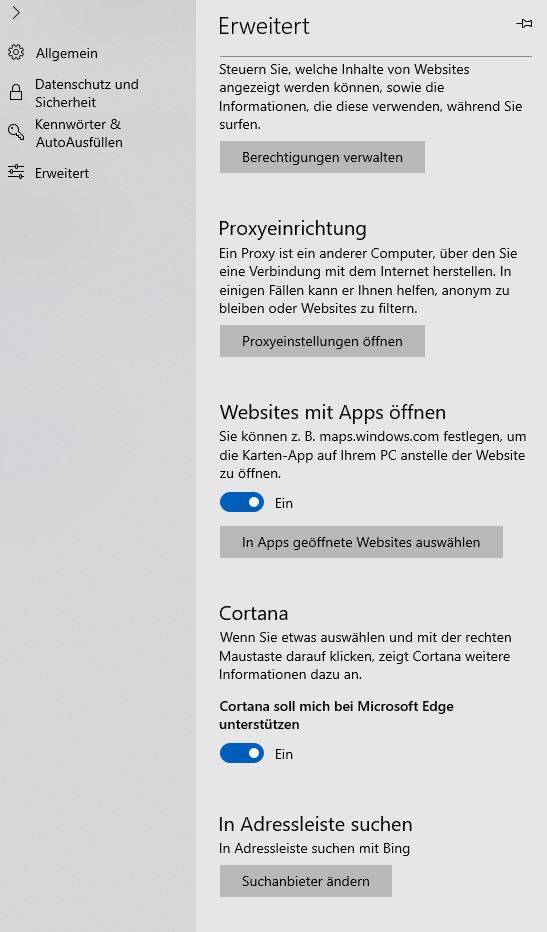The image size is (547, 932).
Task: Click the lock icon for Datenschutz
Action: [x=16, y=93]
